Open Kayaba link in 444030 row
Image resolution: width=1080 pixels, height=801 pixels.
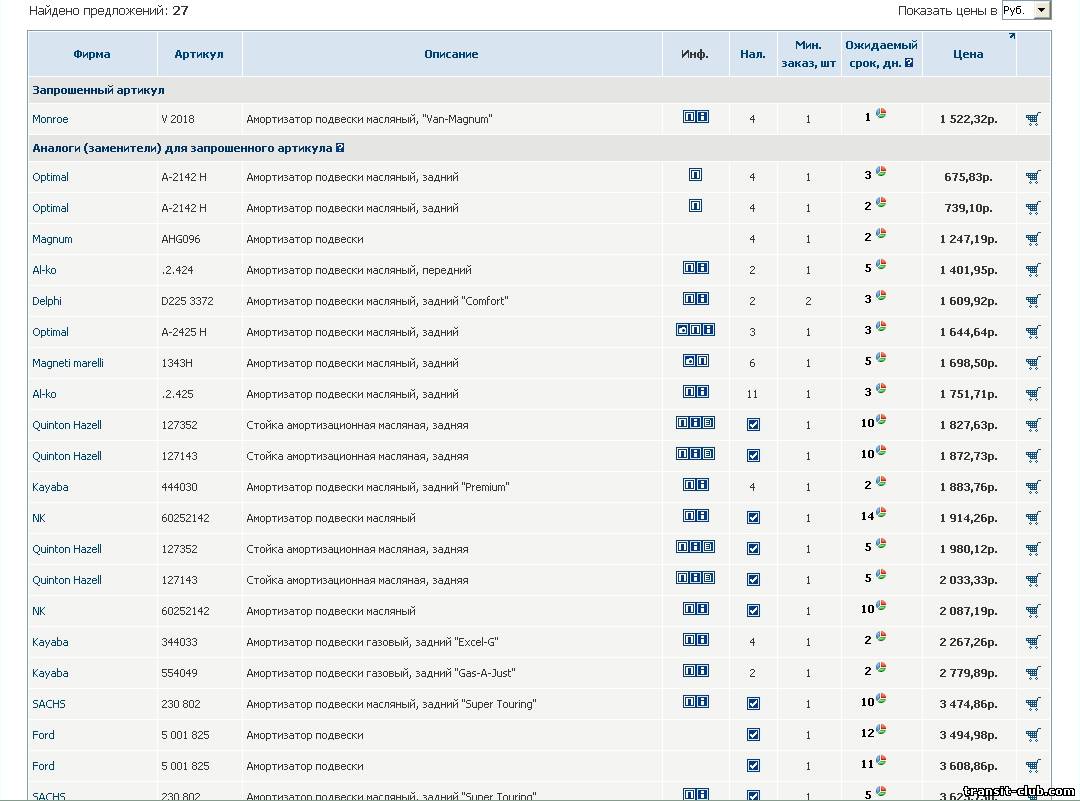tap(50, 487)
